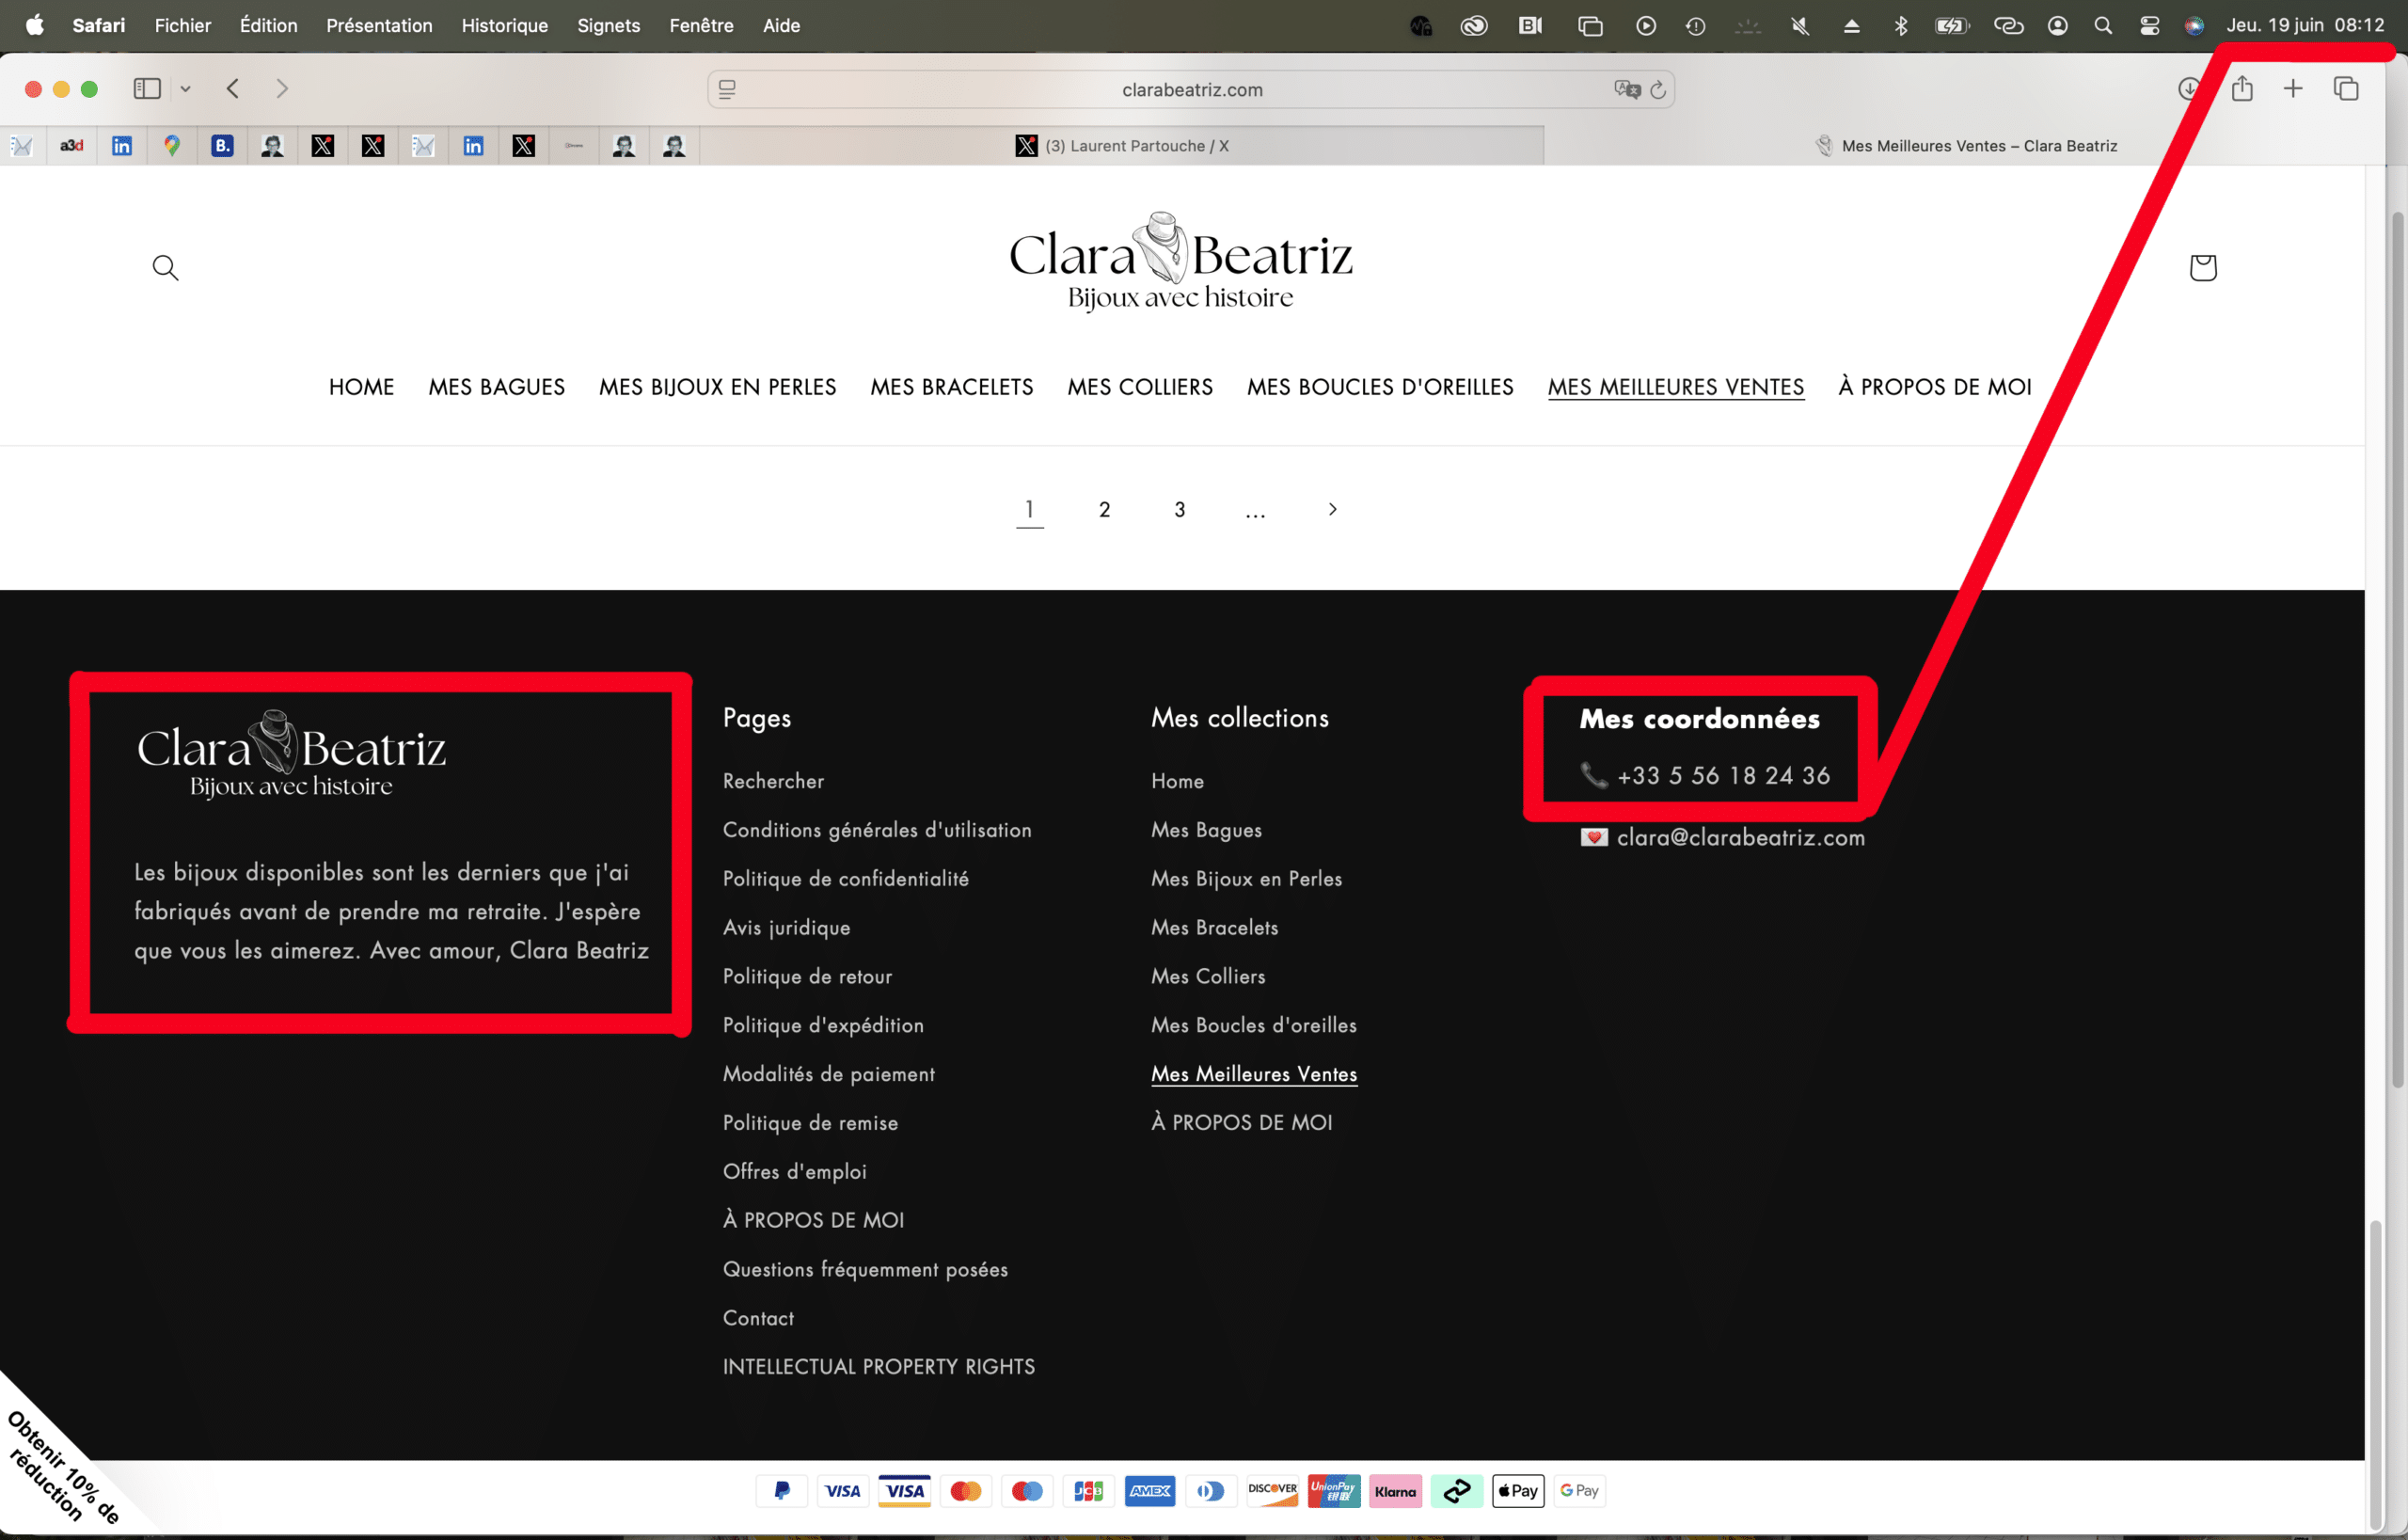Open the Apple menu
The height and width of the screenshot is (1540, 2408).
35,25
